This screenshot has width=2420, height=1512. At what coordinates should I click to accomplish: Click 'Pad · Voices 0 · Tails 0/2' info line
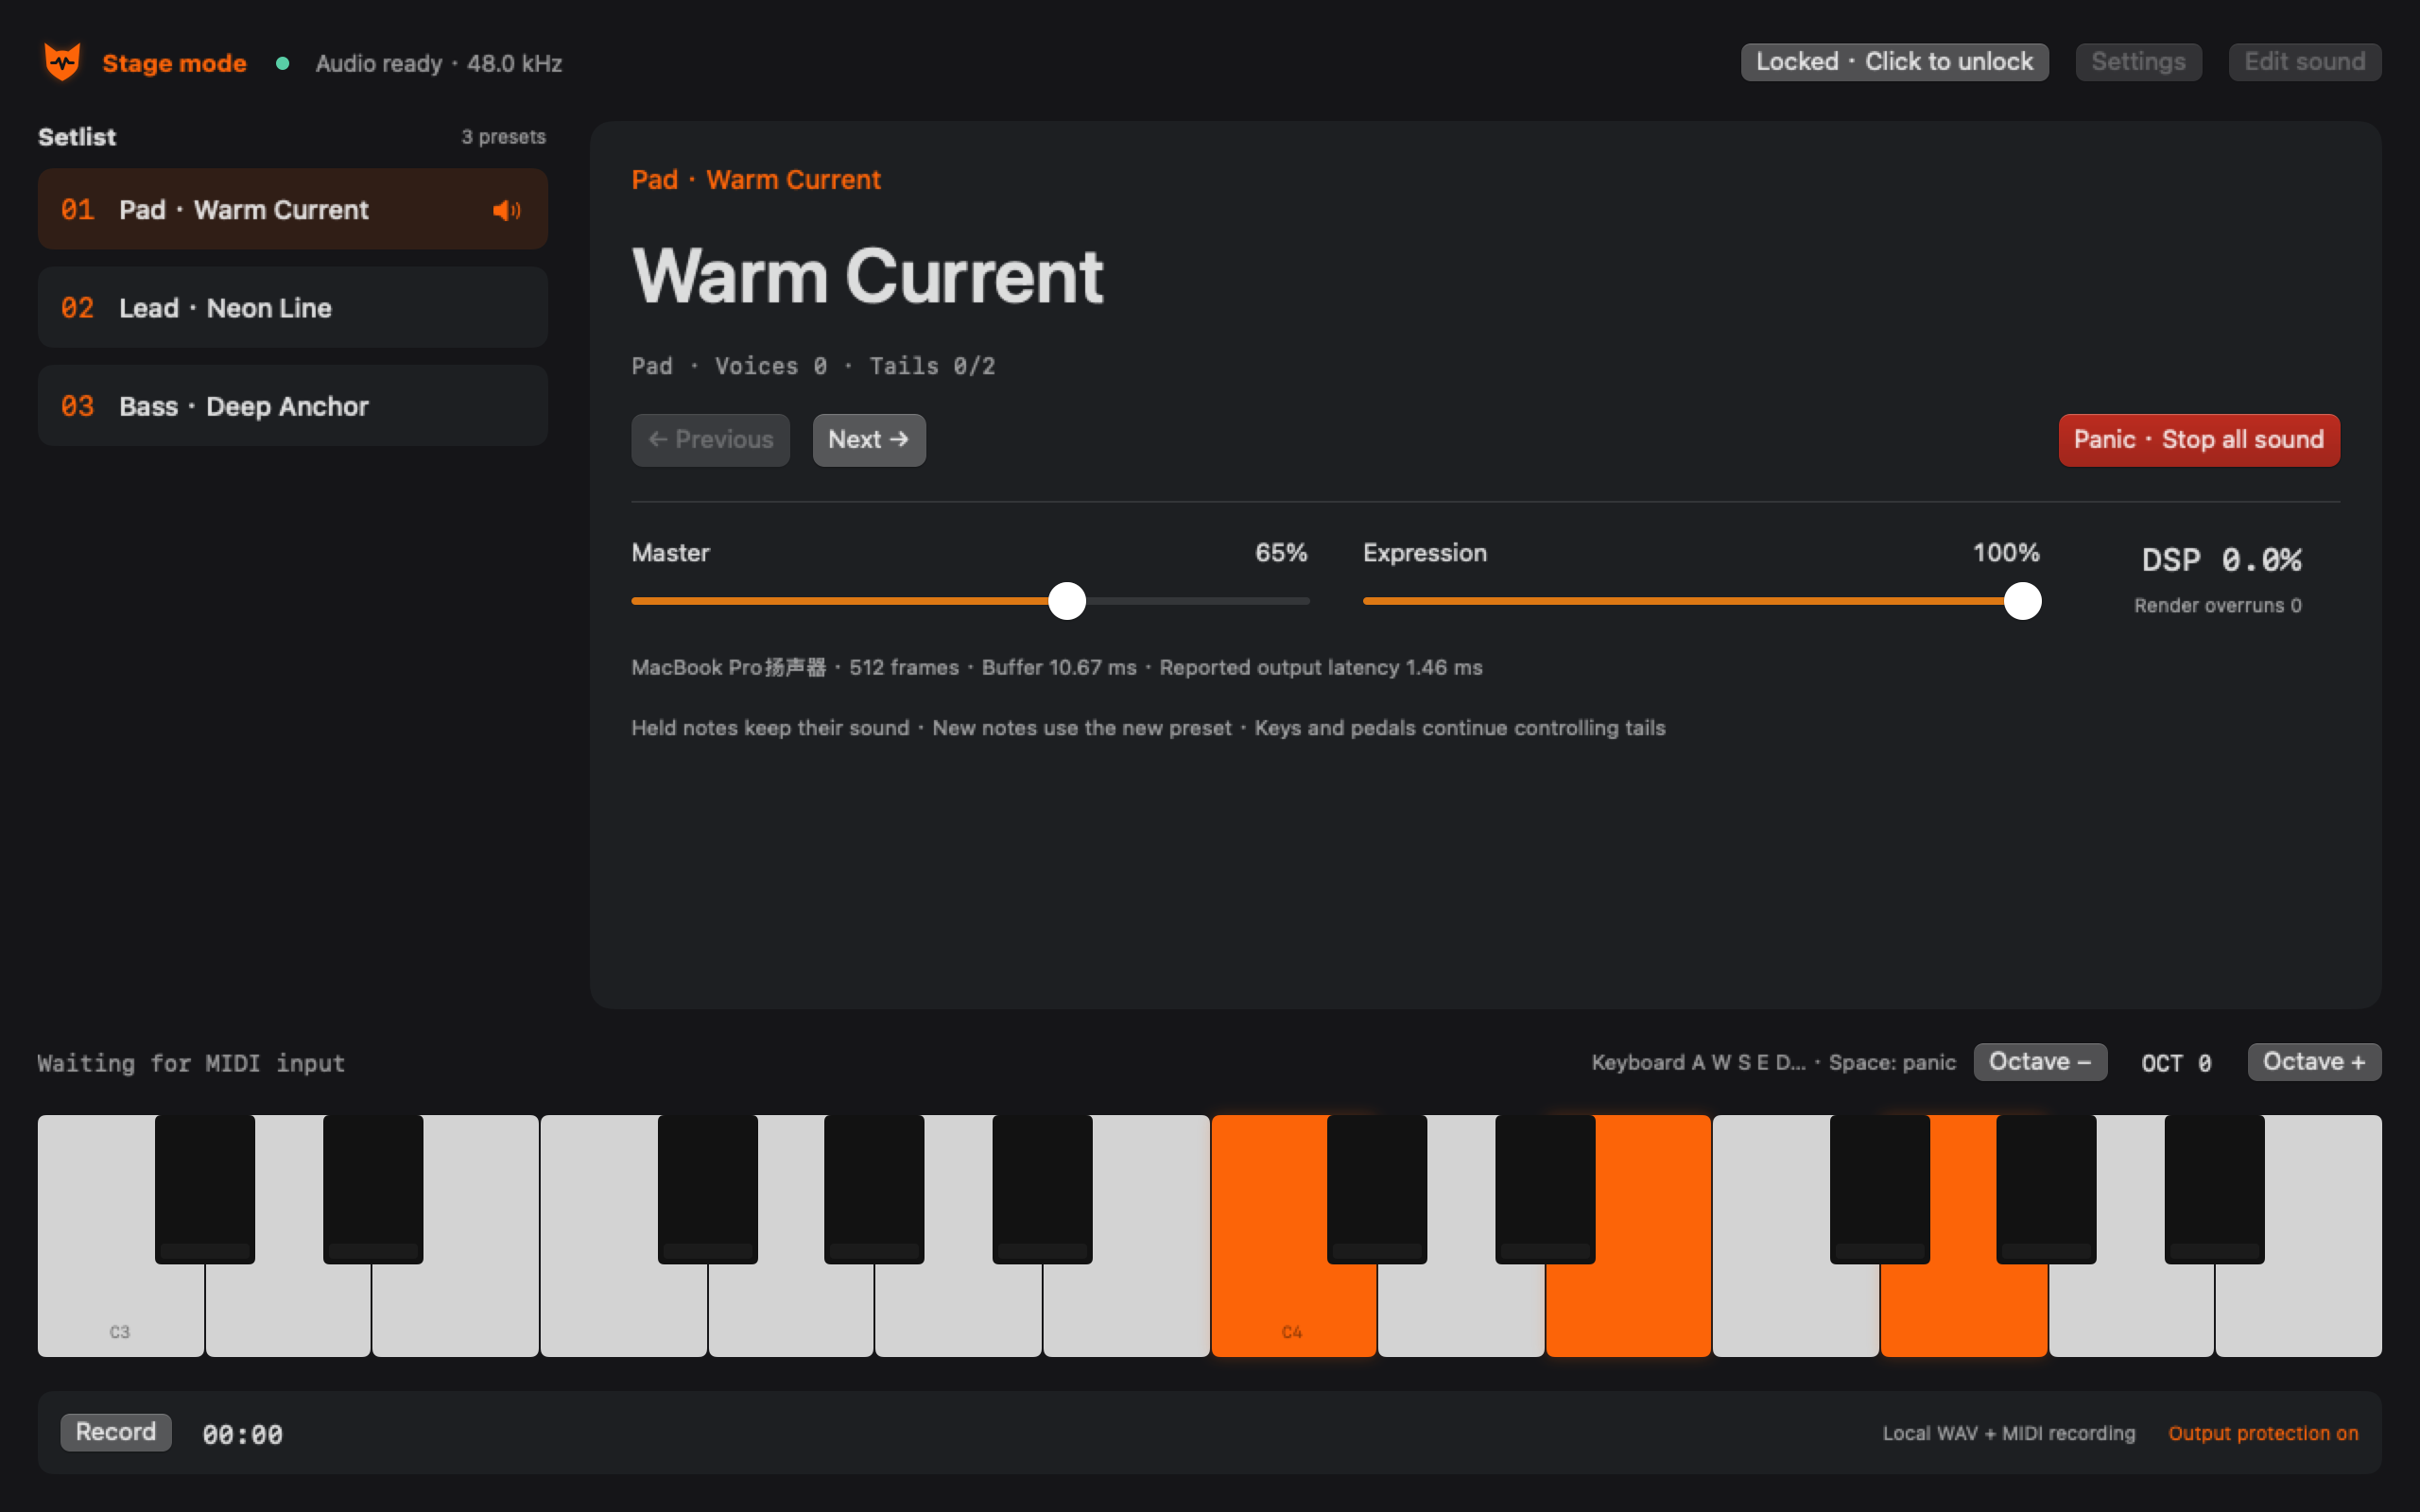coord(813,366)
